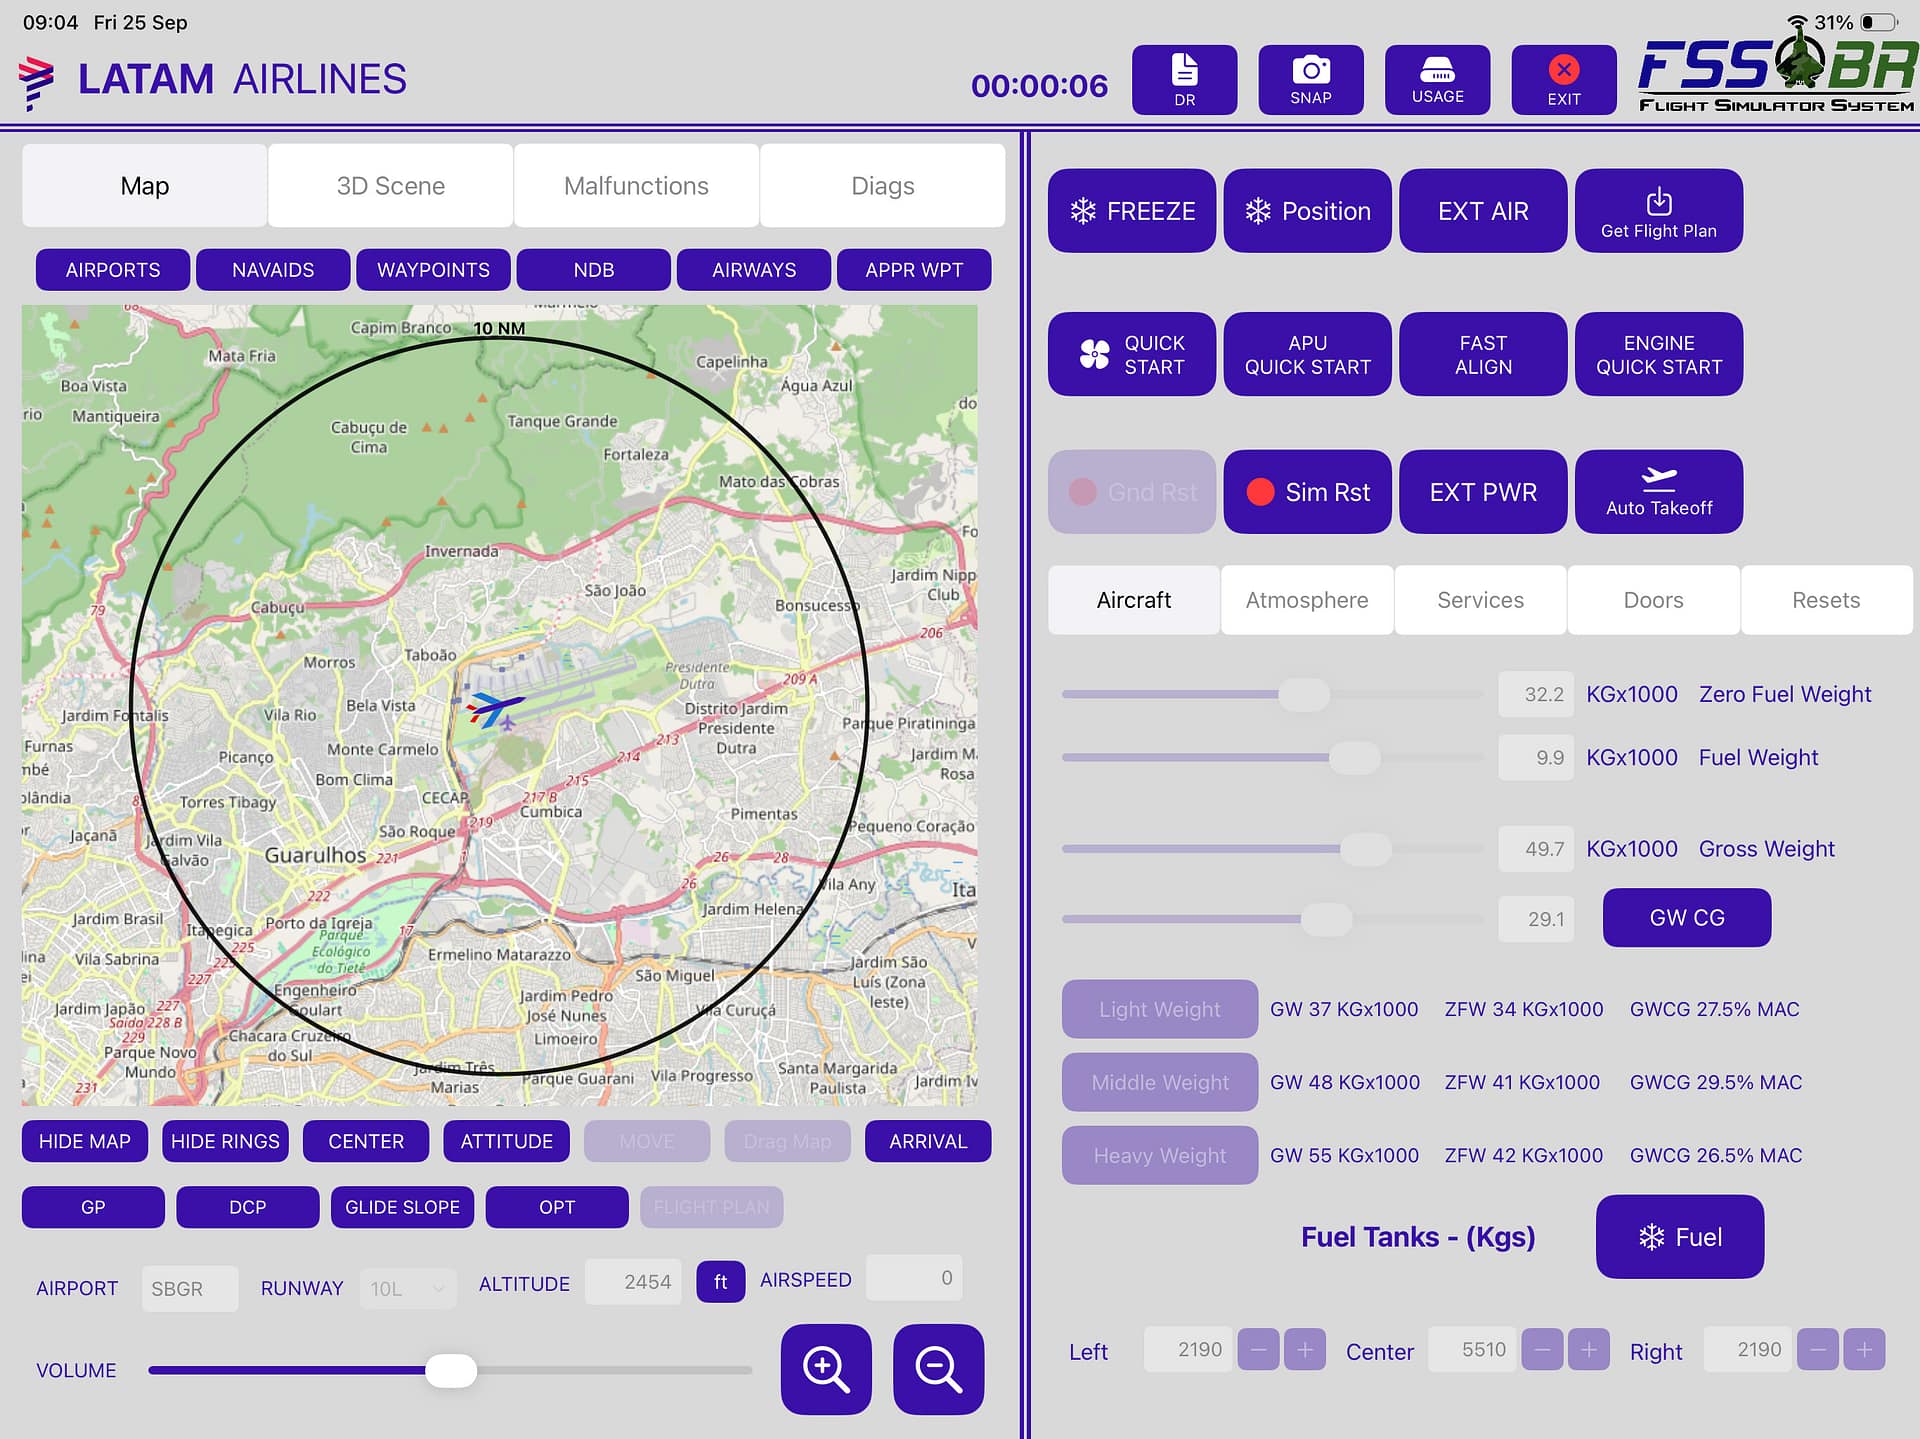
Task: Toggle HIDE RINGS on the map
Action: tap(225, 1141)
